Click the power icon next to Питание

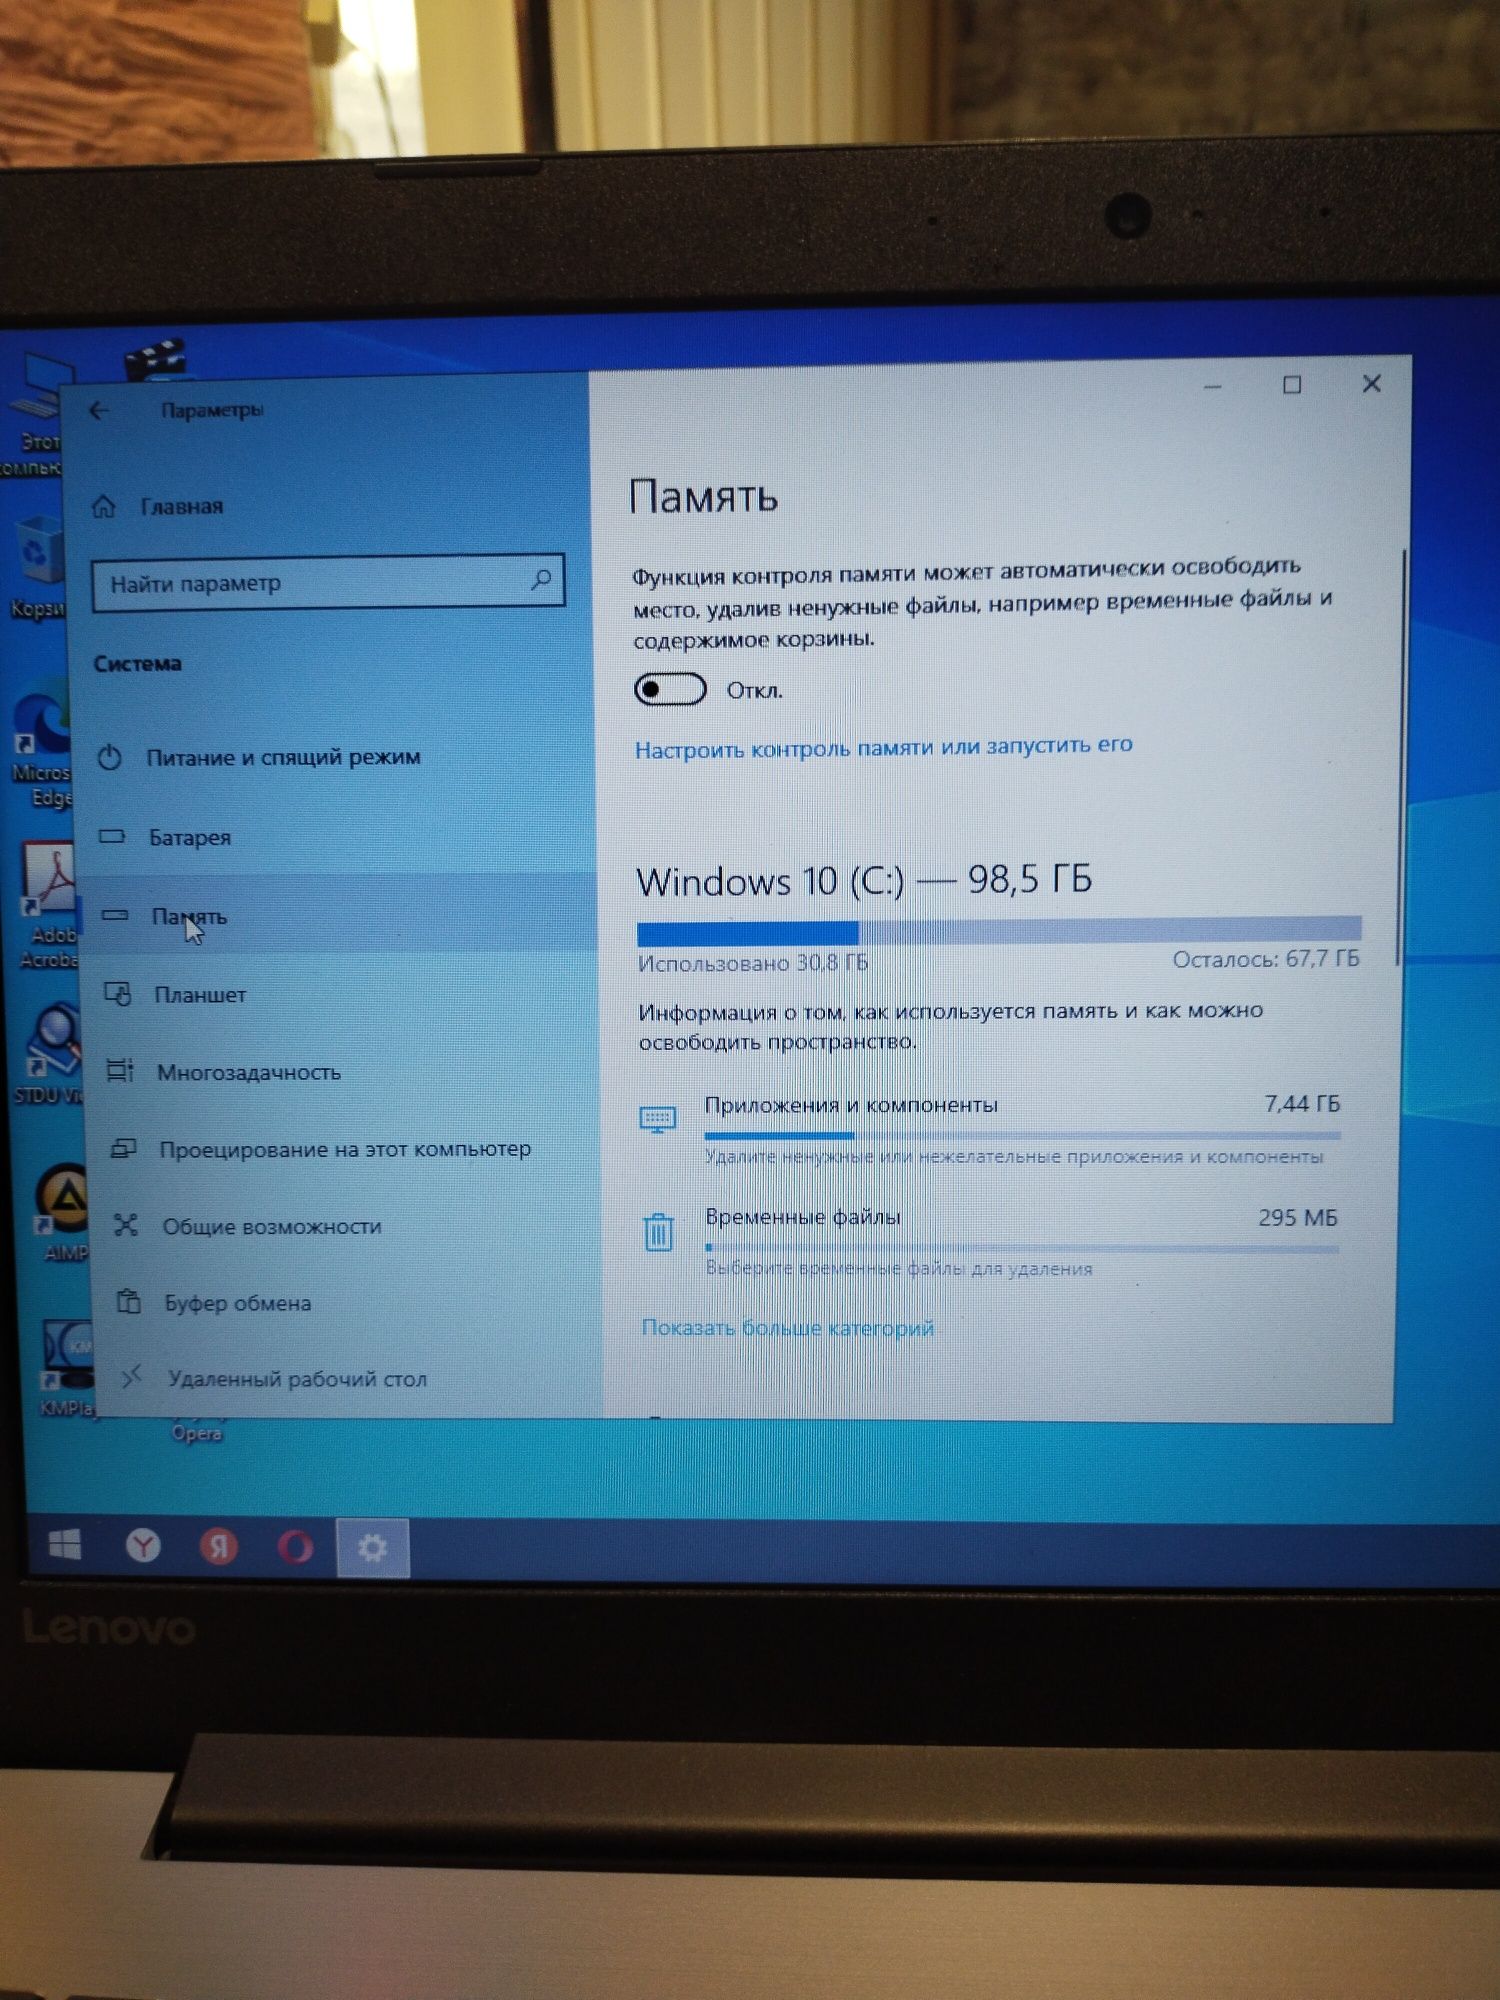[x=110, y=758]
